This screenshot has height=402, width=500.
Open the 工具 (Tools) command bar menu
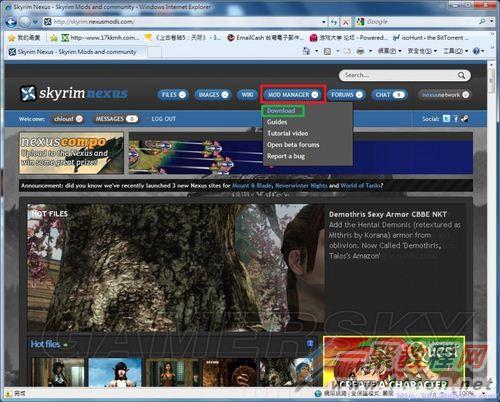(455, 51)
